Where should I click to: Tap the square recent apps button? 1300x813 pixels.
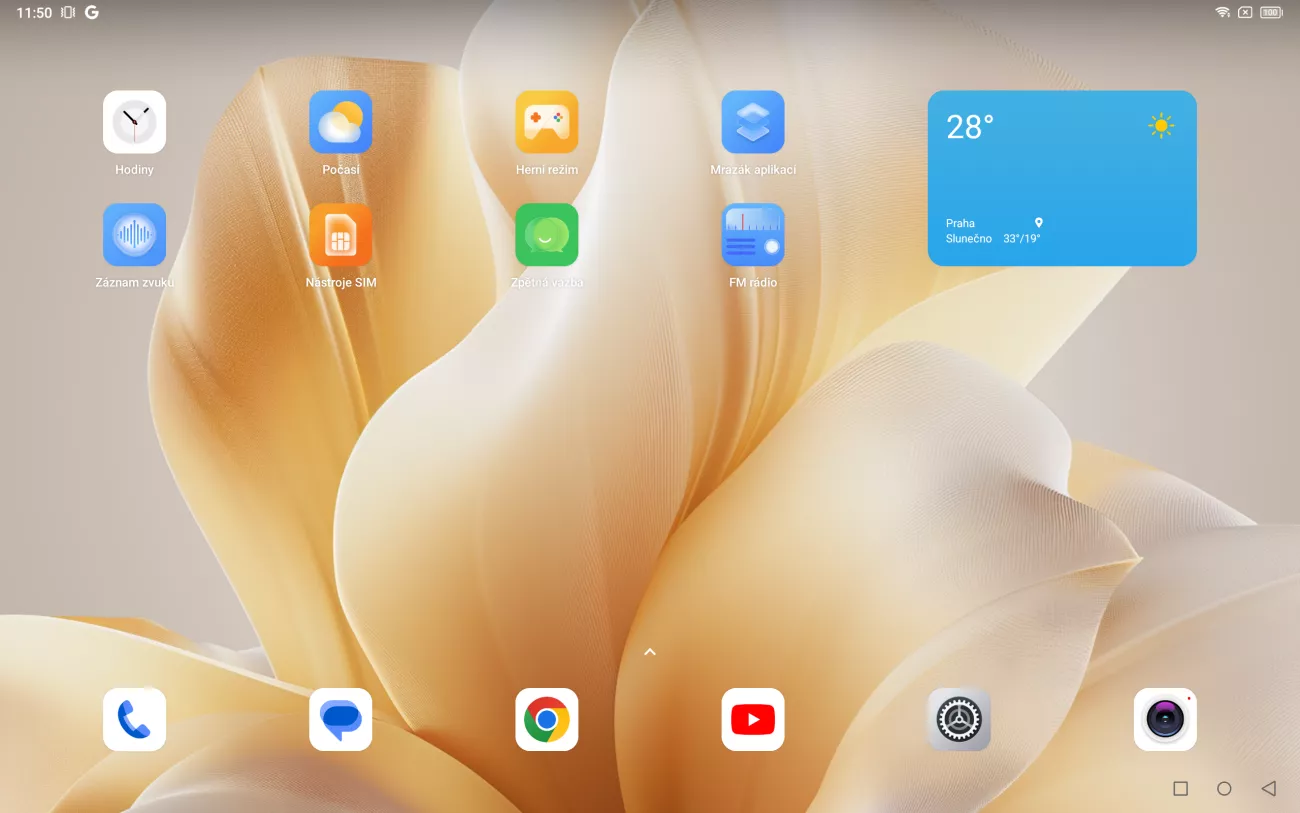point(1180,789)
